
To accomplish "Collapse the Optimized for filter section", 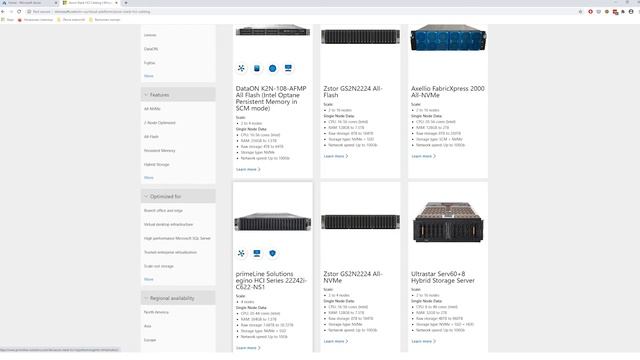I will (x=178, y=196).
